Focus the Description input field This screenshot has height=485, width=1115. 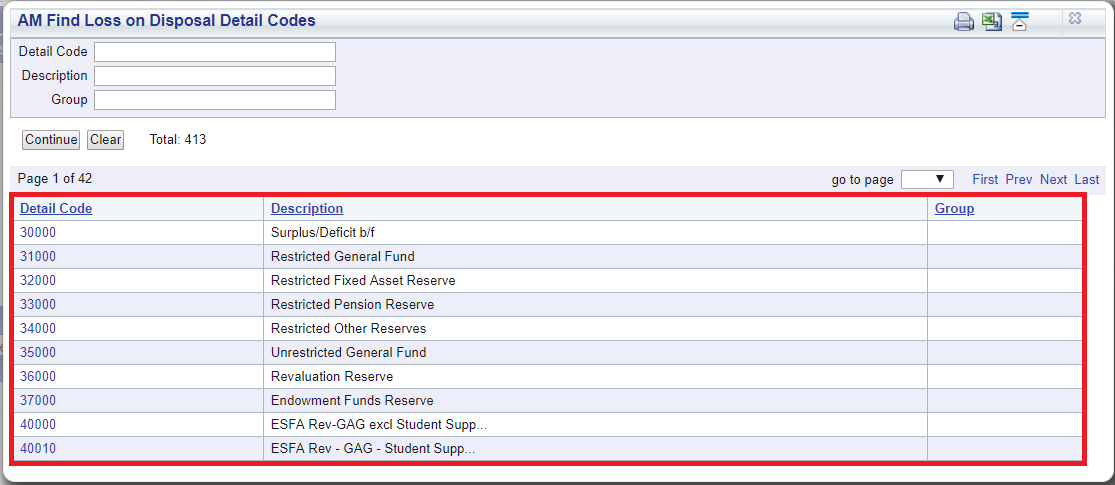[215, 76]
